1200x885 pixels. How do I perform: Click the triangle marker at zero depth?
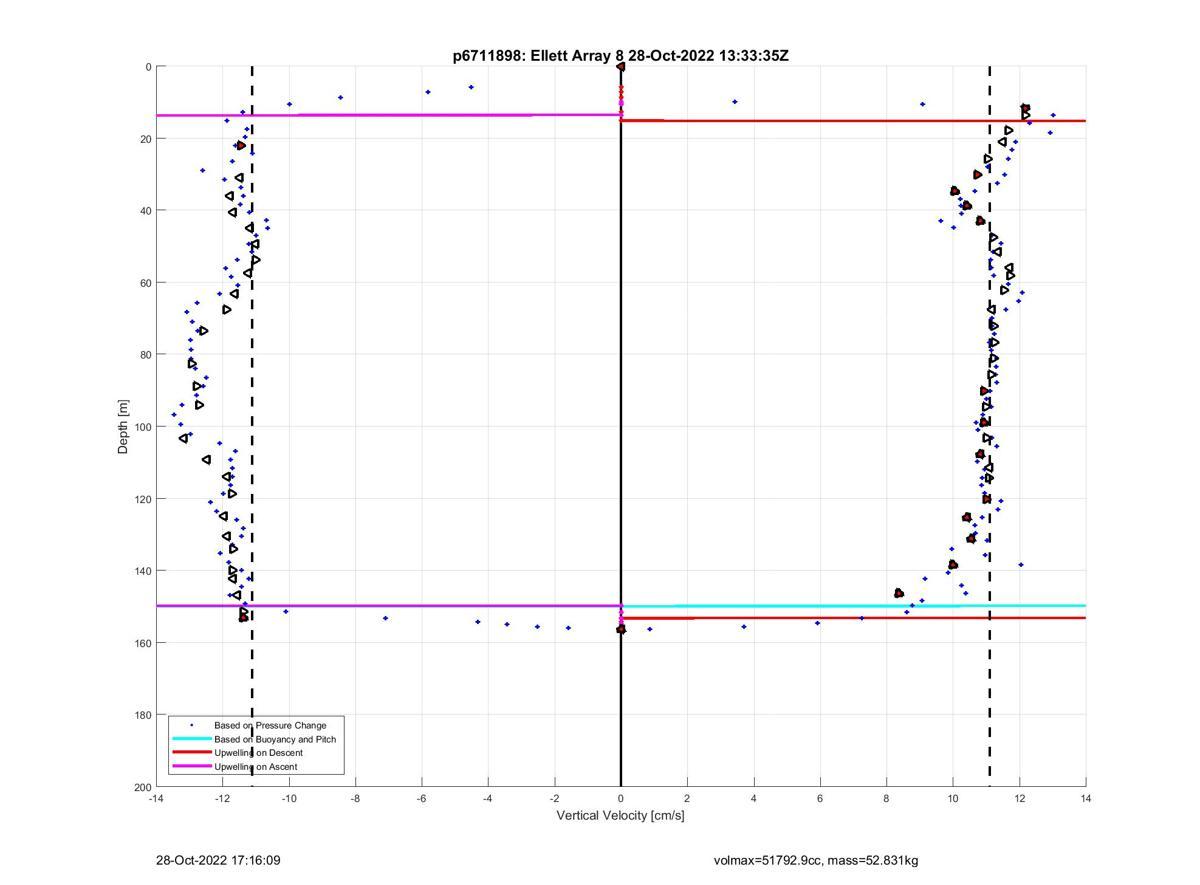[x=621, y=67]
